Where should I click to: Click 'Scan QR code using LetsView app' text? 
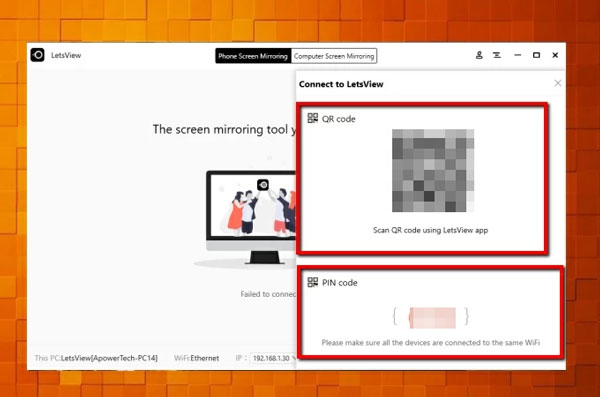pos(430,230)
